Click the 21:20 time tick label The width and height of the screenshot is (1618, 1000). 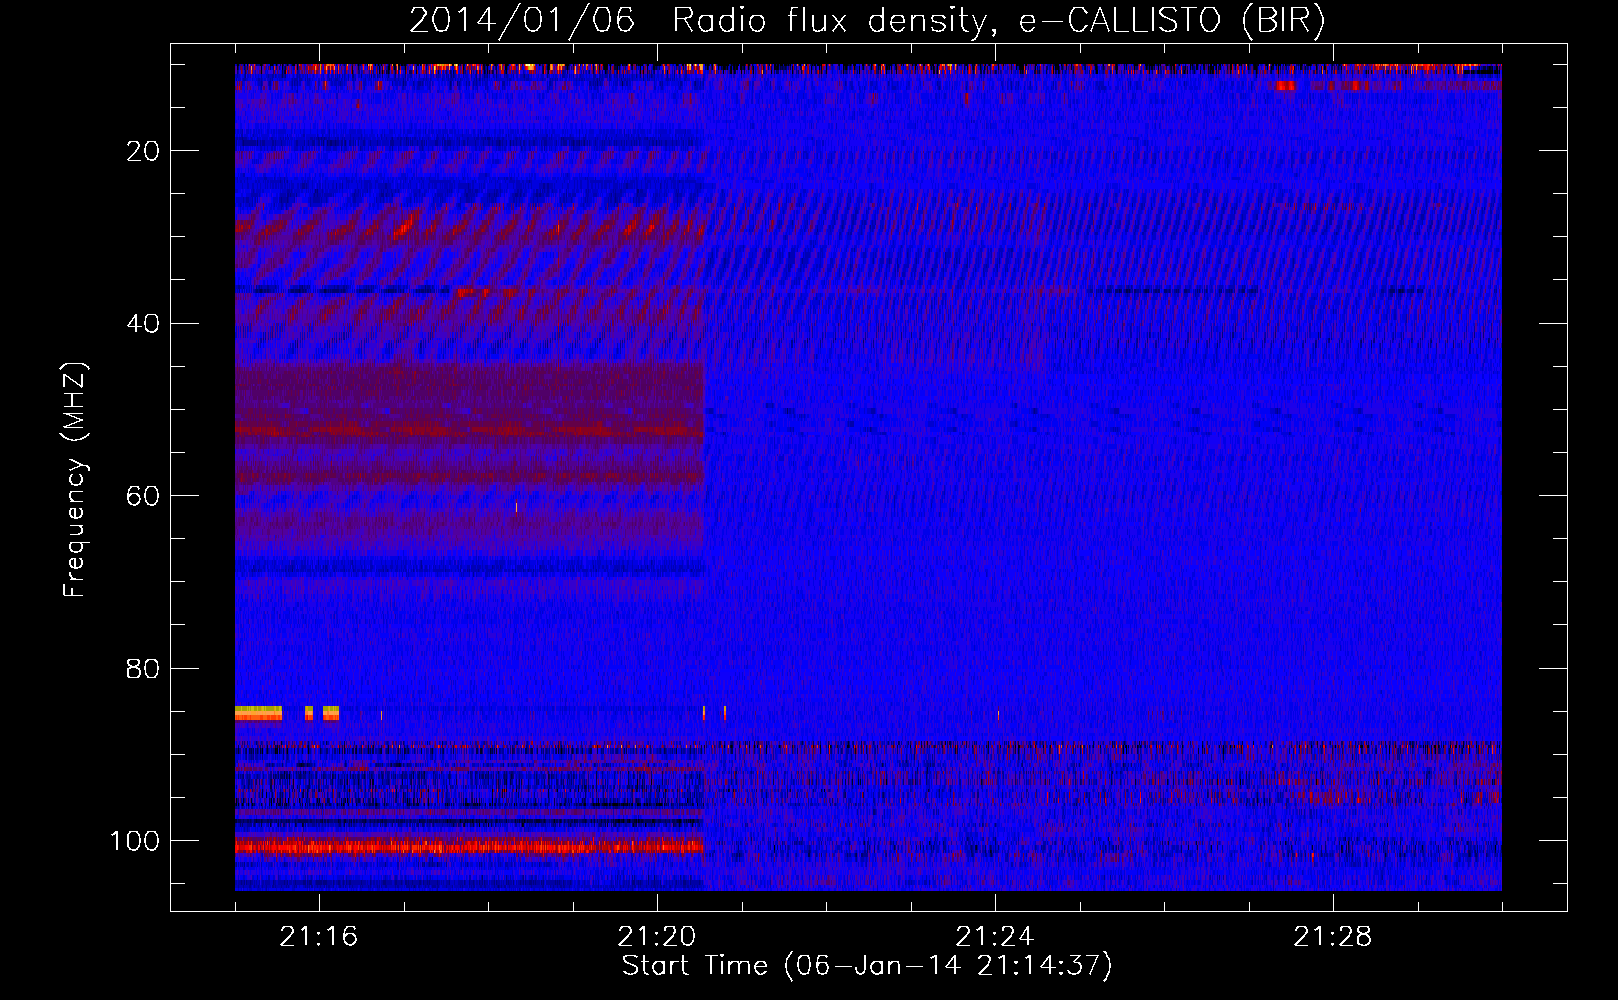657,937
